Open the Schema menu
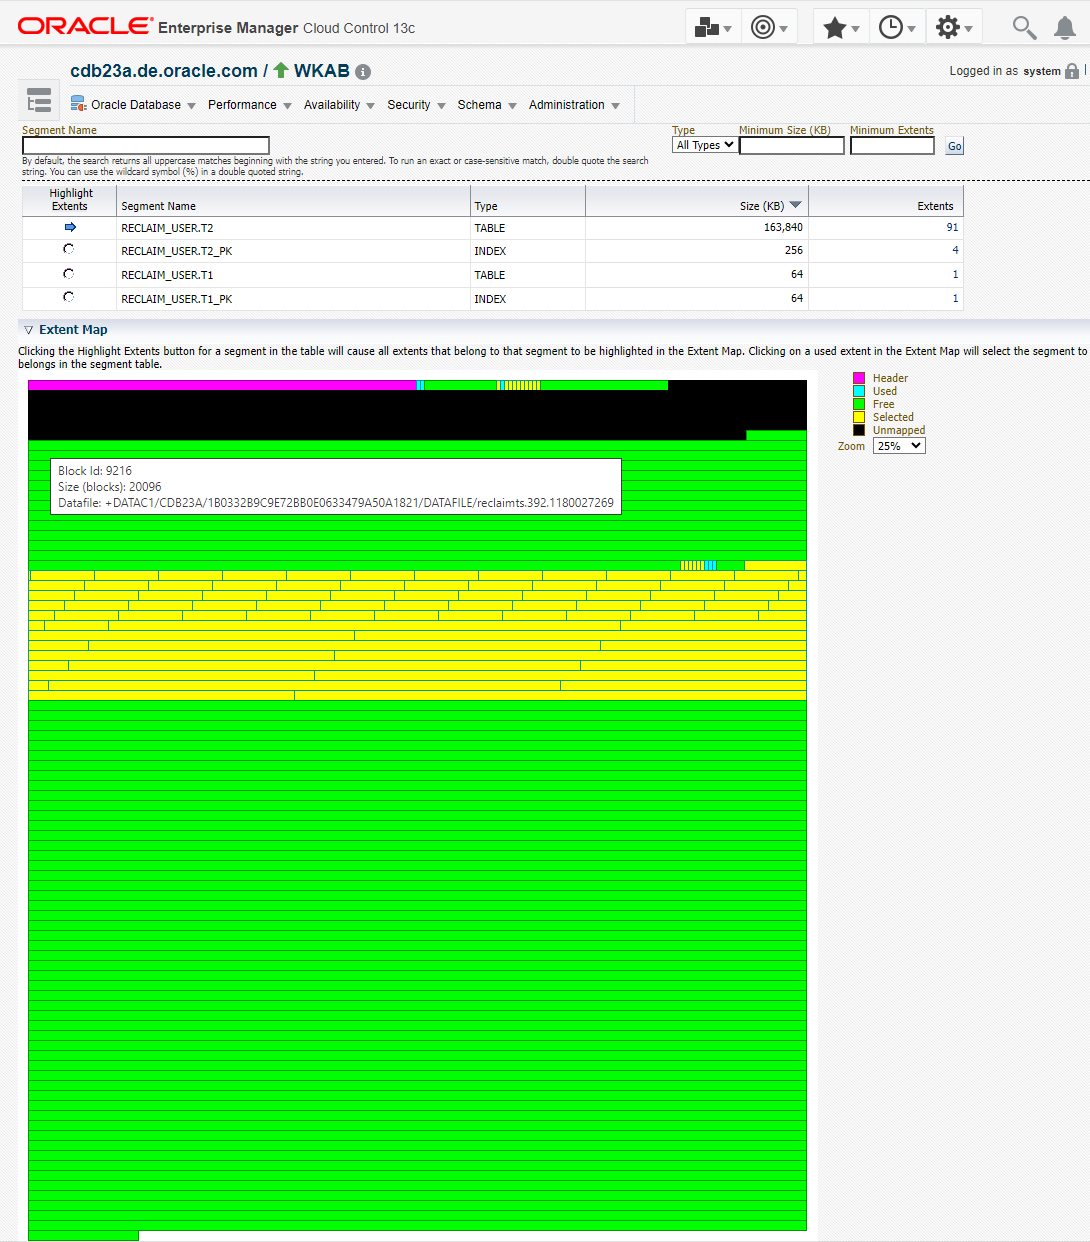The height and width of the screenshot is (1242, 1090). 487,105
